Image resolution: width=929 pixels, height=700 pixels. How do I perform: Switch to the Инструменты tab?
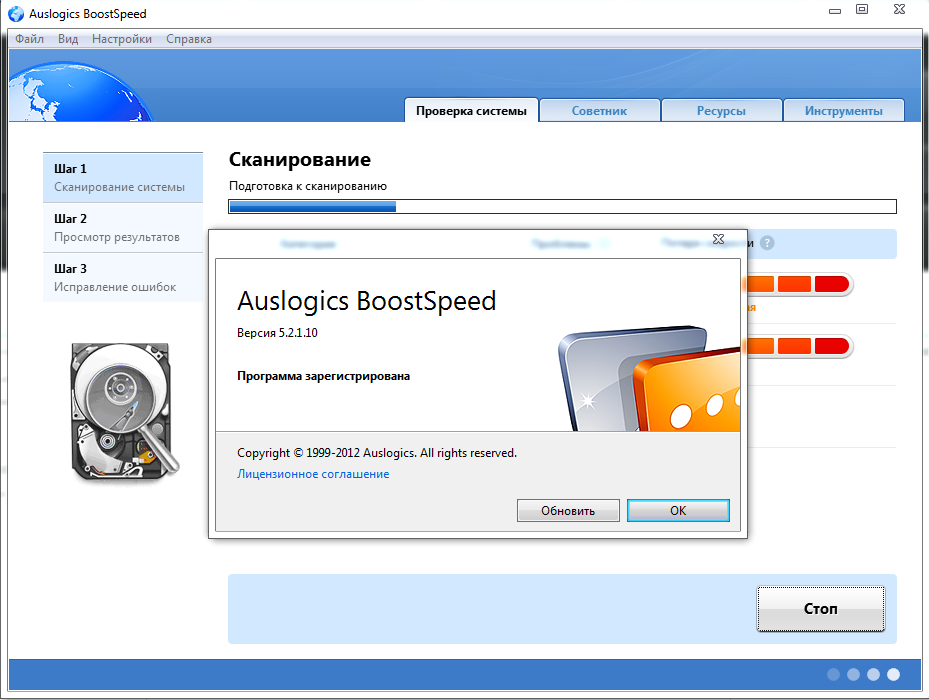click(x=843, y=111)
